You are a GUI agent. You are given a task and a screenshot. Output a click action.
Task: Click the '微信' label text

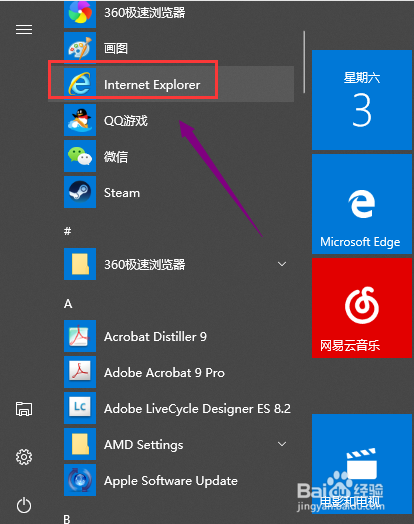(116, 157)
